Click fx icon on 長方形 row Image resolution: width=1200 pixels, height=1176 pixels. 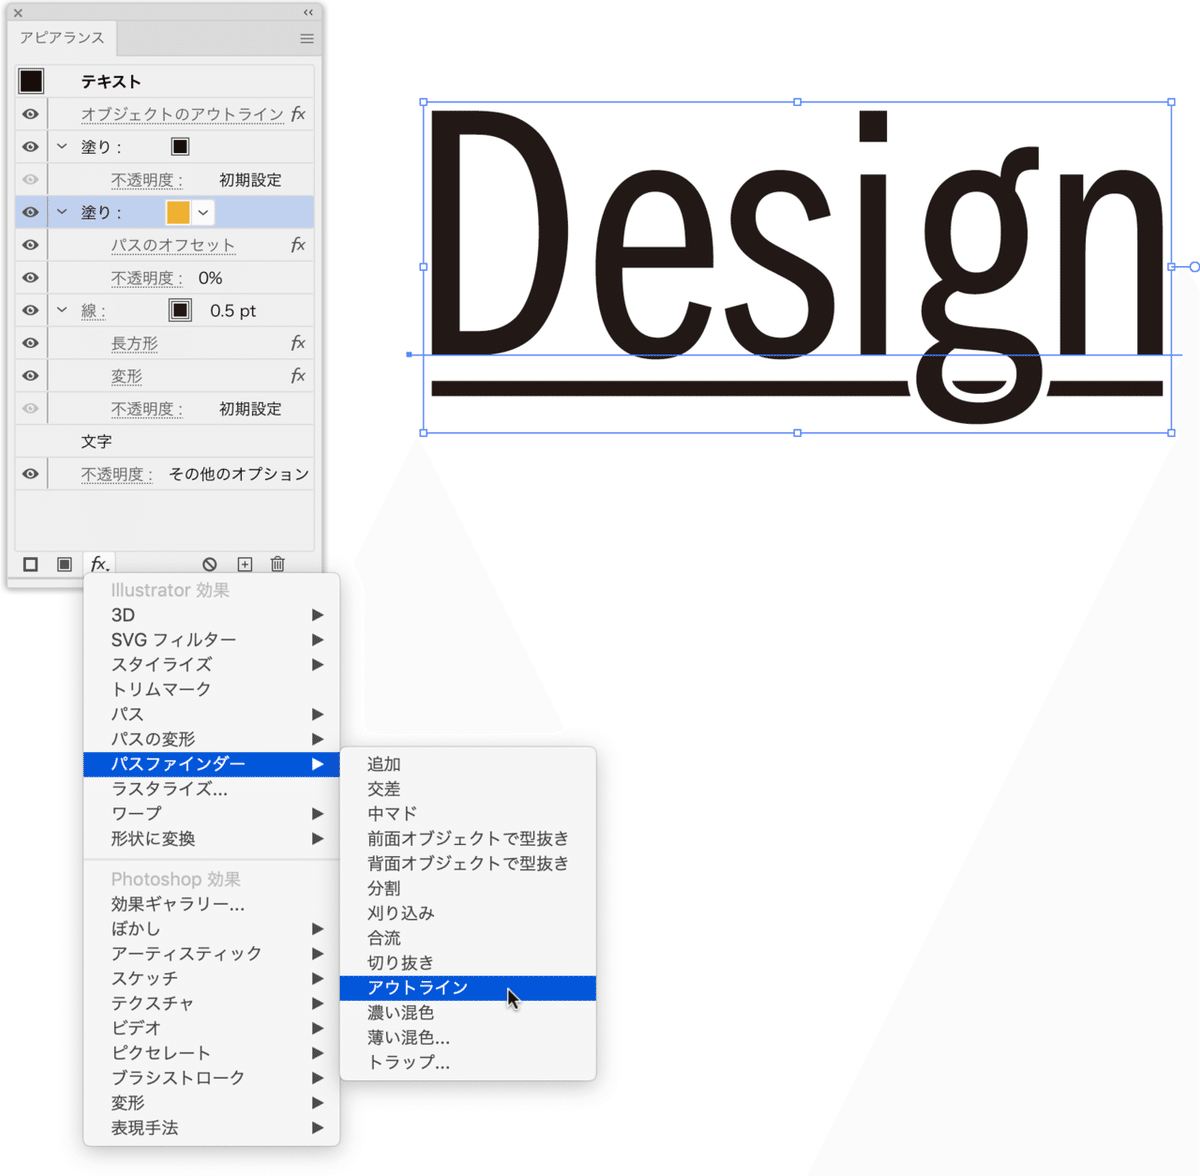pyautogui.click(x=298, y=343)
